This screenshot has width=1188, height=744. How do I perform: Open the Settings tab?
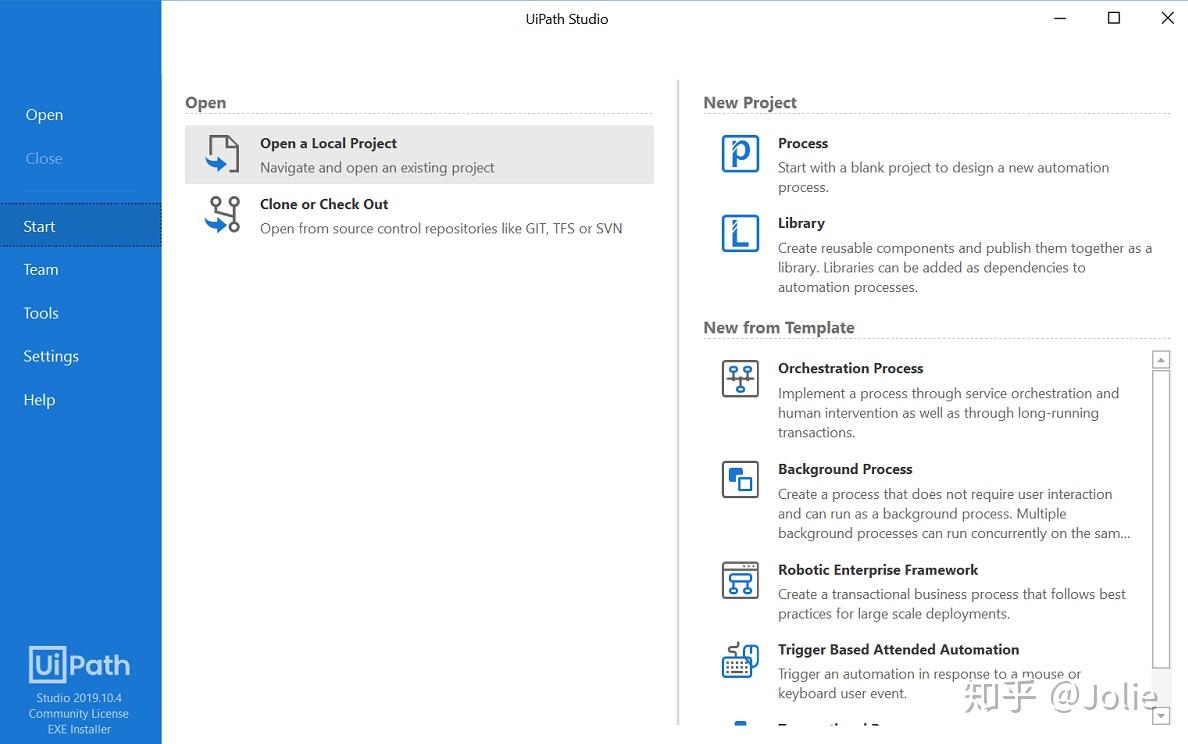51,356
